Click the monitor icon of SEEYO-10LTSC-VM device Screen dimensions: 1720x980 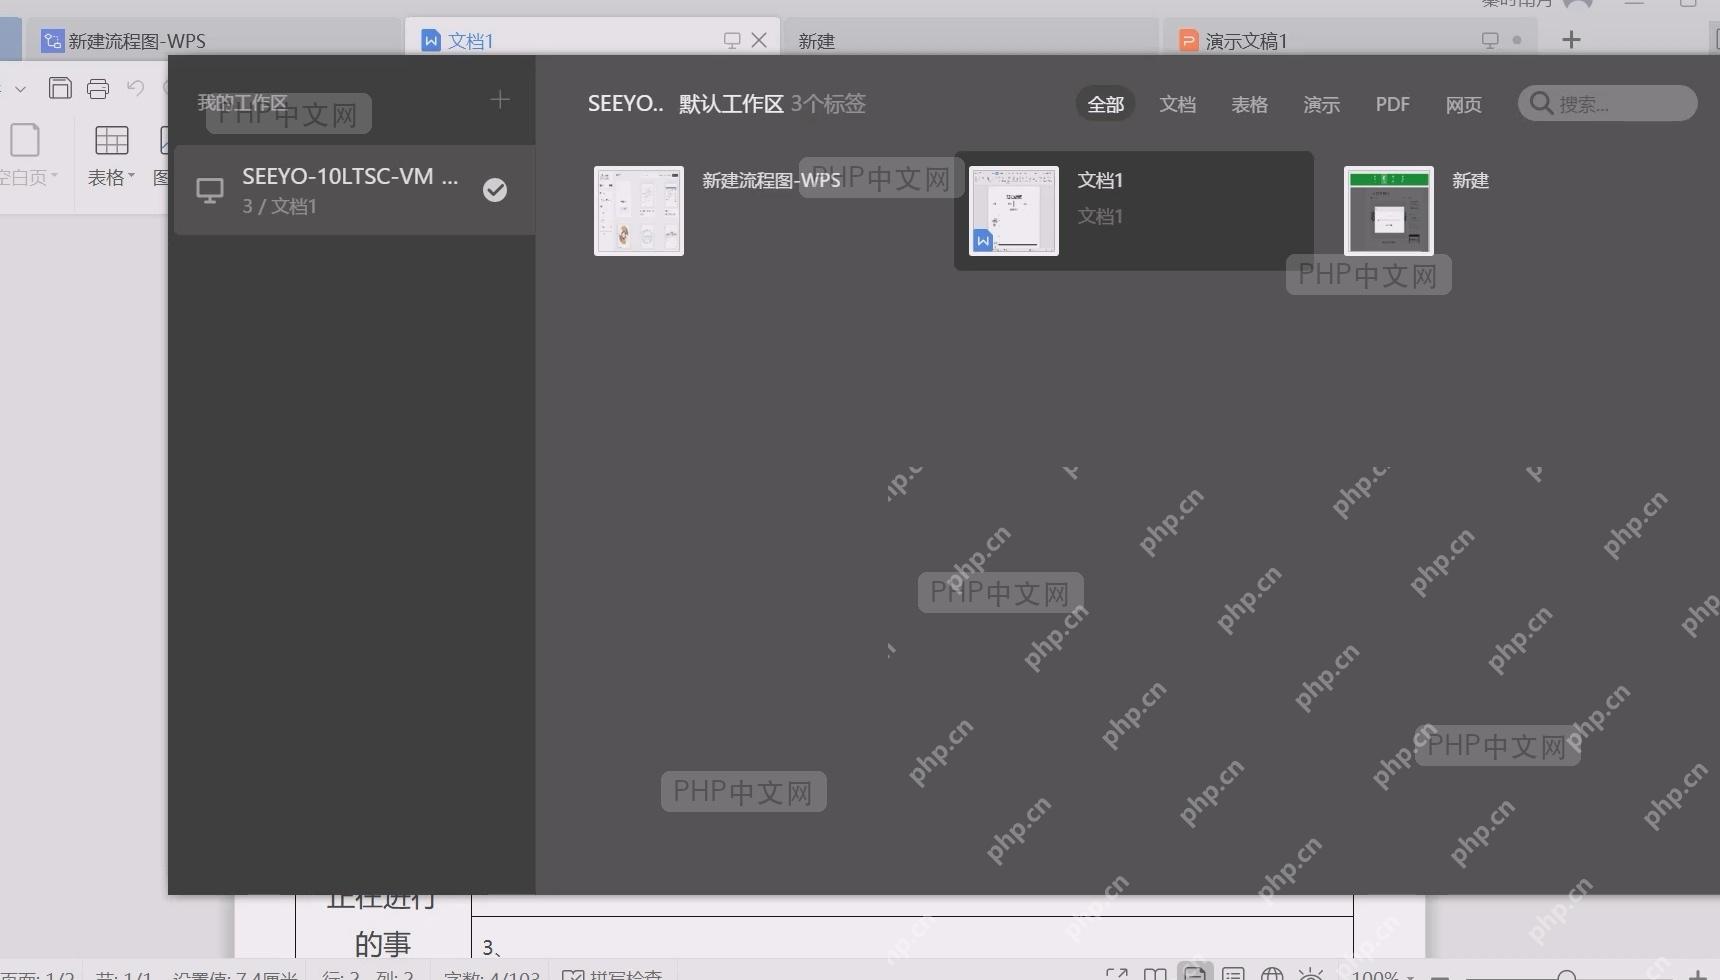(x=210, y=190)
